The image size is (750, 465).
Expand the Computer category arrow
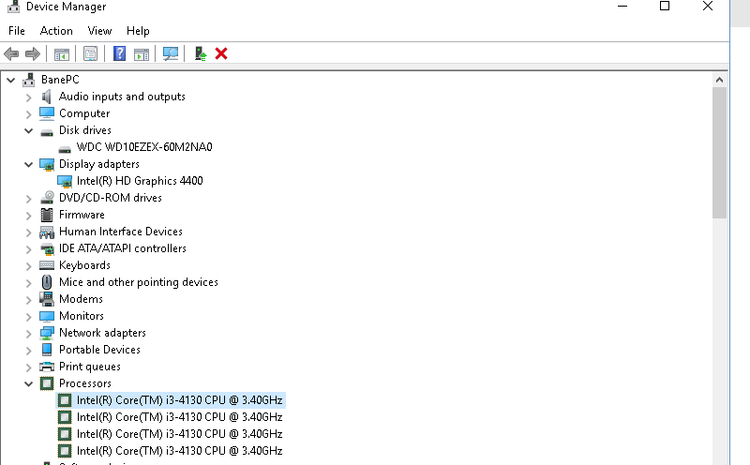pyautogui.click(x=29, y=114)
